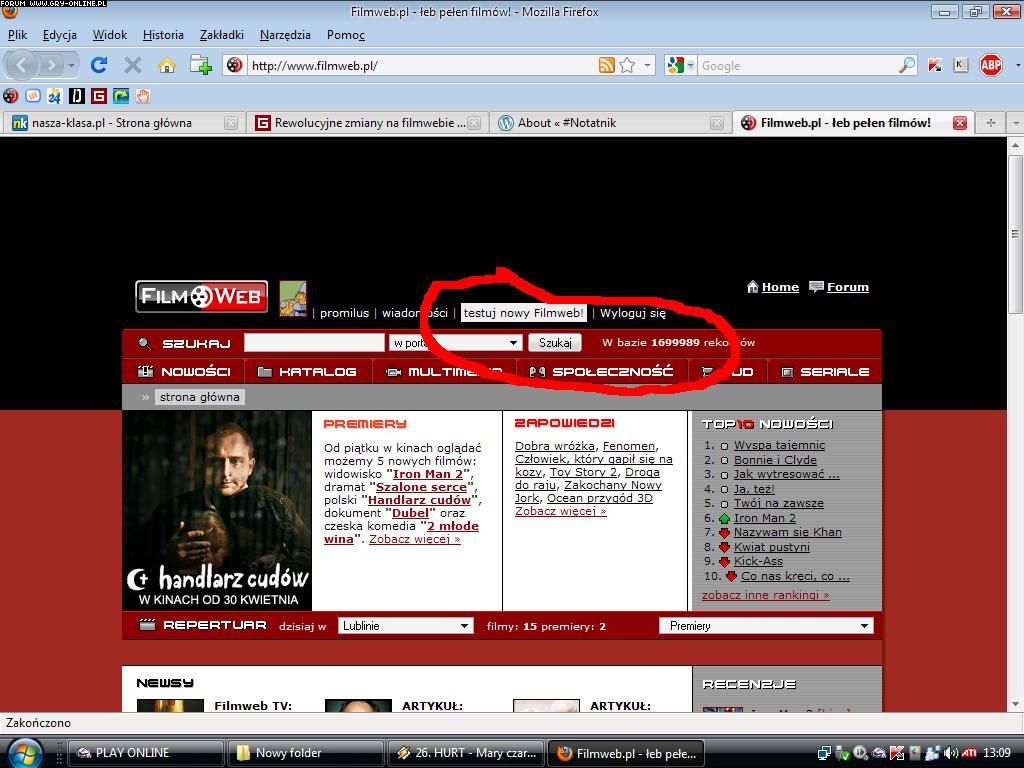The image size is (1024, 768).
Task: Open the Windows Start orb
Action: click(25, 753)
